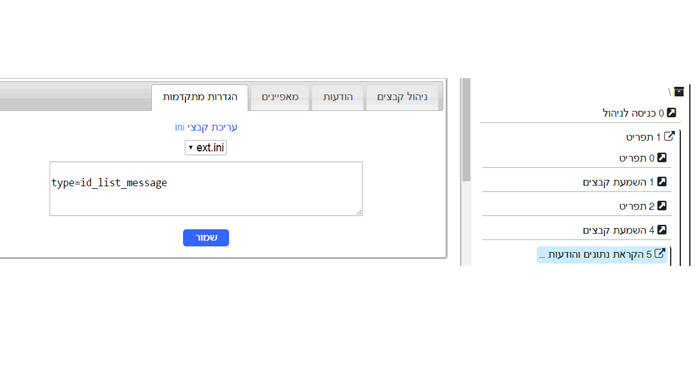Click the icon beside 1 השמעת קבצים
Viewport: 700px width, 380px height.
coord(662,182)
